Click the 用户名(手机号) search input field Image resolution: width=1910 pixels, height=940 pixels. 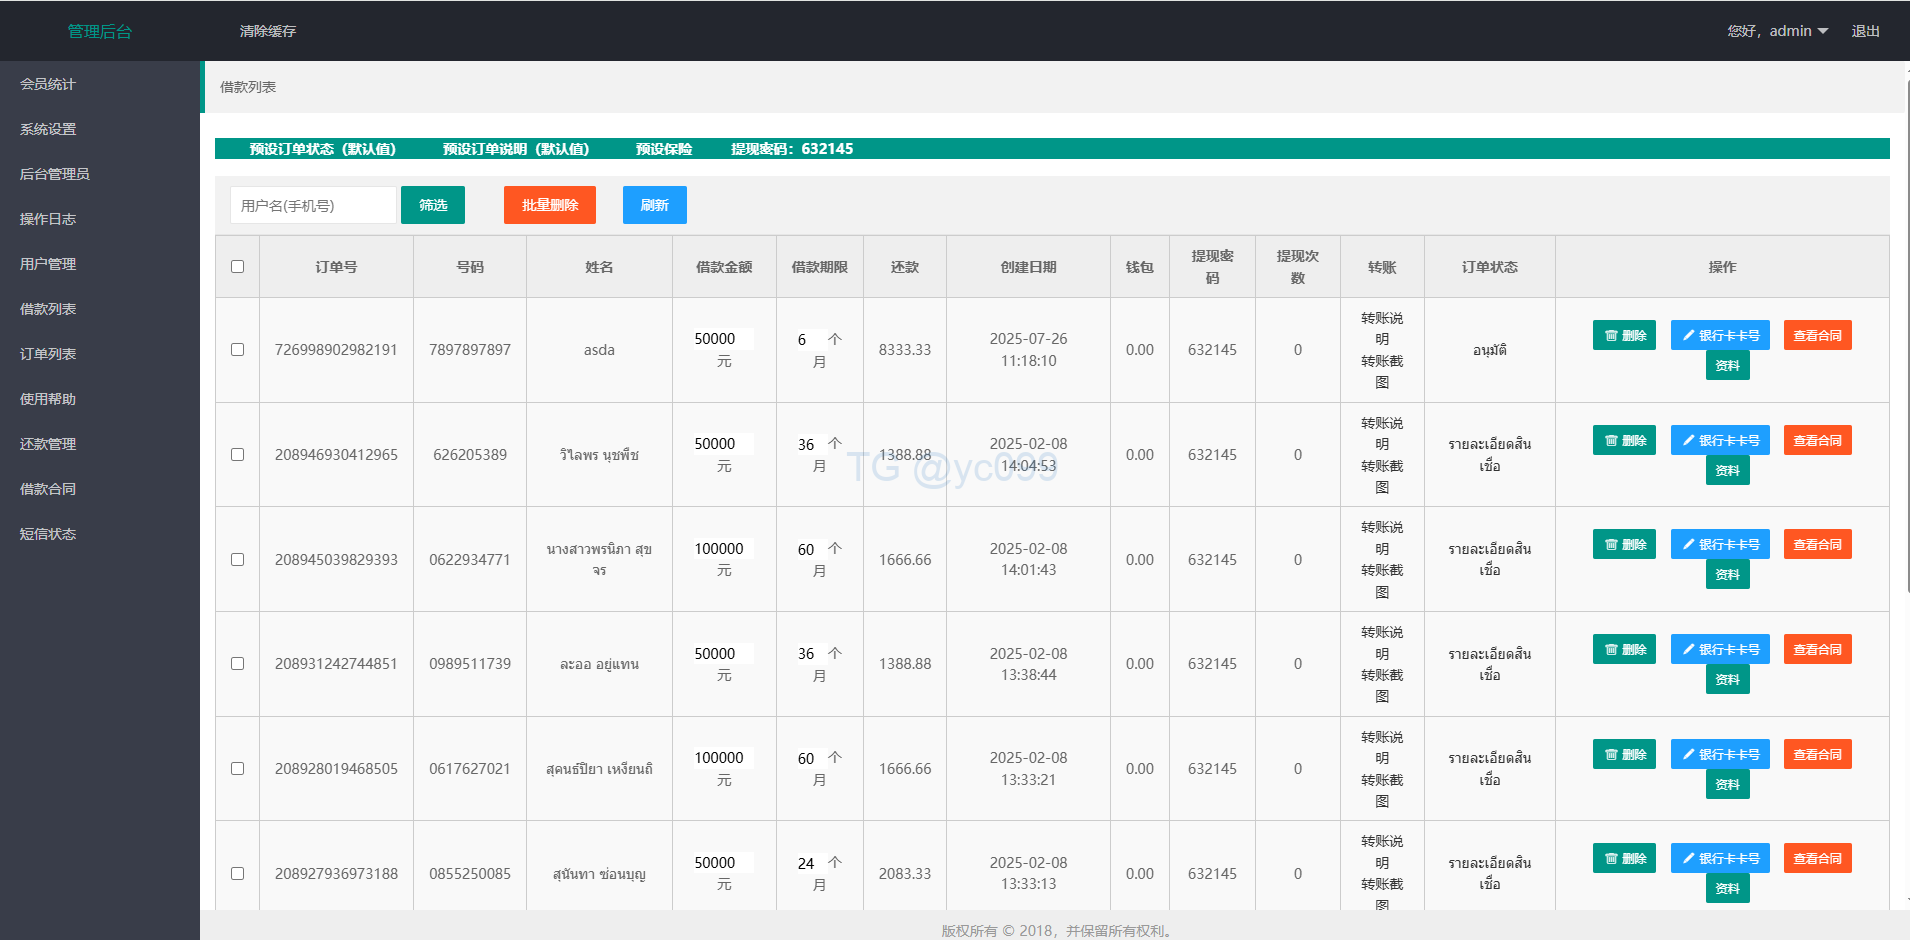[x=313, y=205]
